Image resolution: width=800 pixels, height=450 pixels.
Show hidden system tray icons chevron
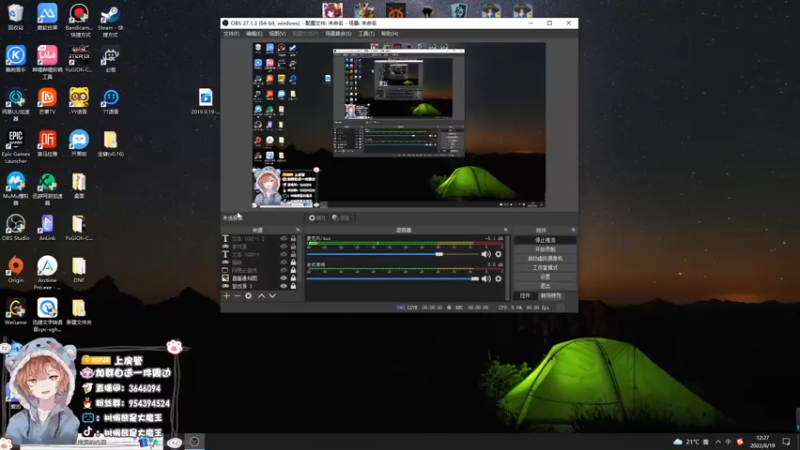718,442
